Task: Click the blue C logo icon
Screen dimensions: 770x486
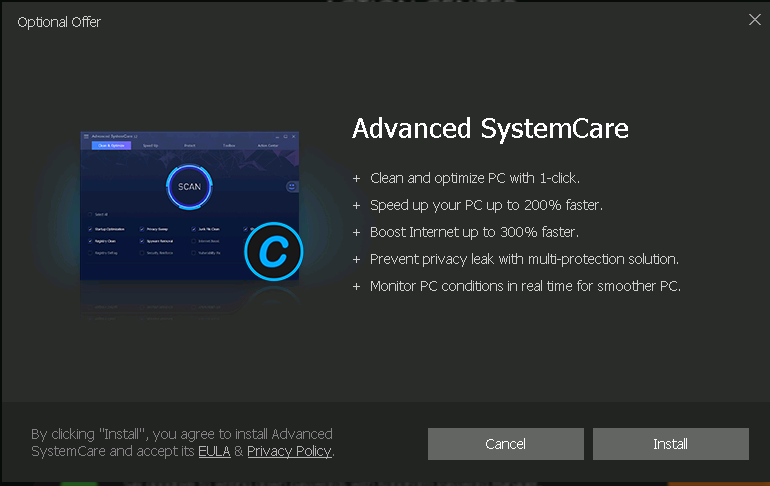Action: point(274,251)
